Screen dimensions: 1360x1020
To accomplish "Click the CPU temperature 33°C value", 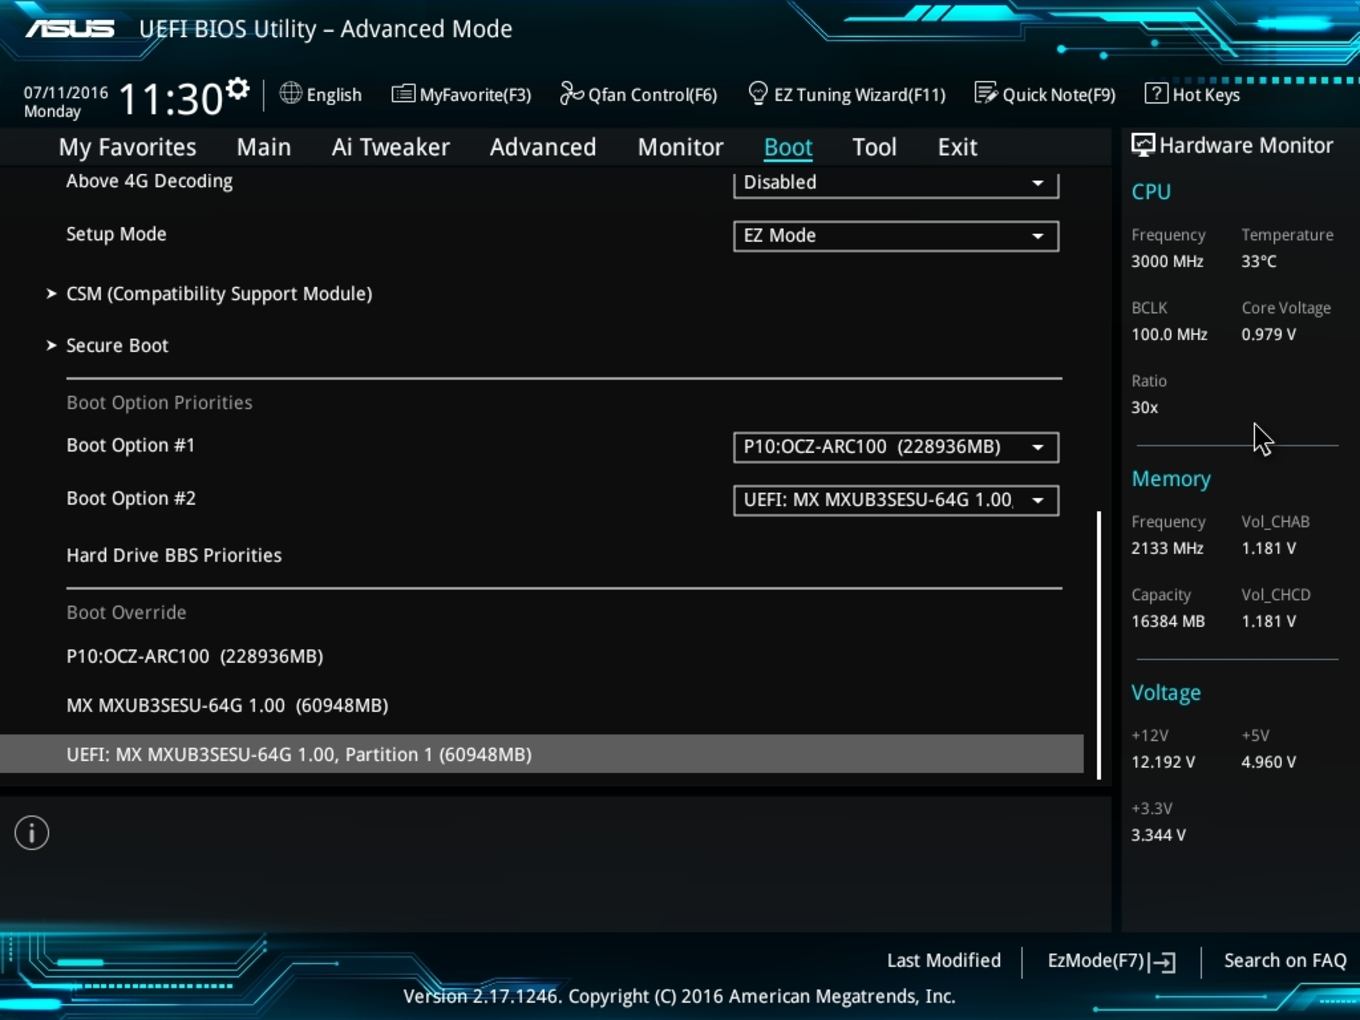I will pyautogui.click(x=1259, y=261).
